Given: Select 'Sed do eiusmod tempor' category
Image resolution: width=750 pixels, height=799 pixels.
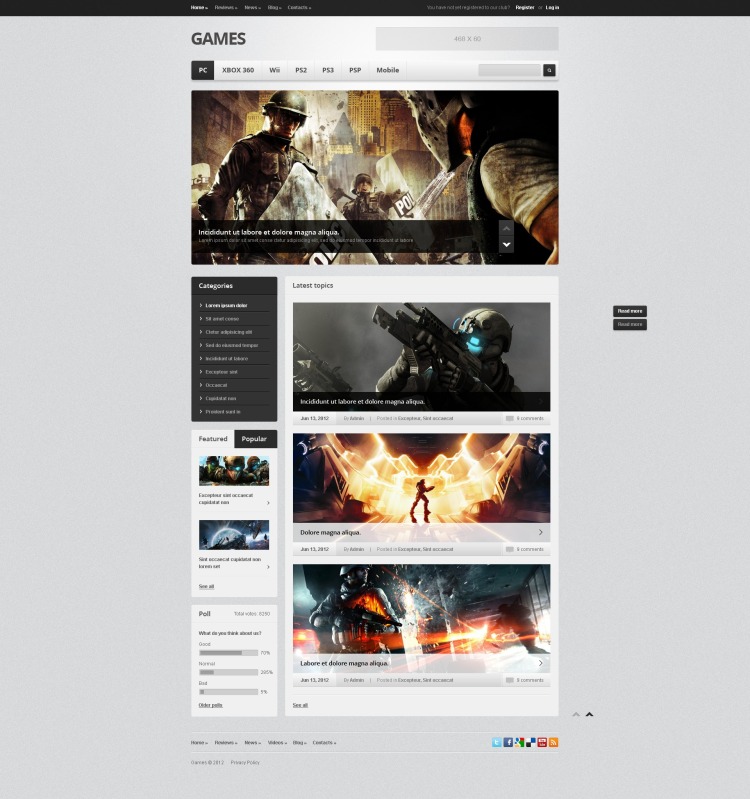Looking at the screenshot, I should click(x=232, y=345).
